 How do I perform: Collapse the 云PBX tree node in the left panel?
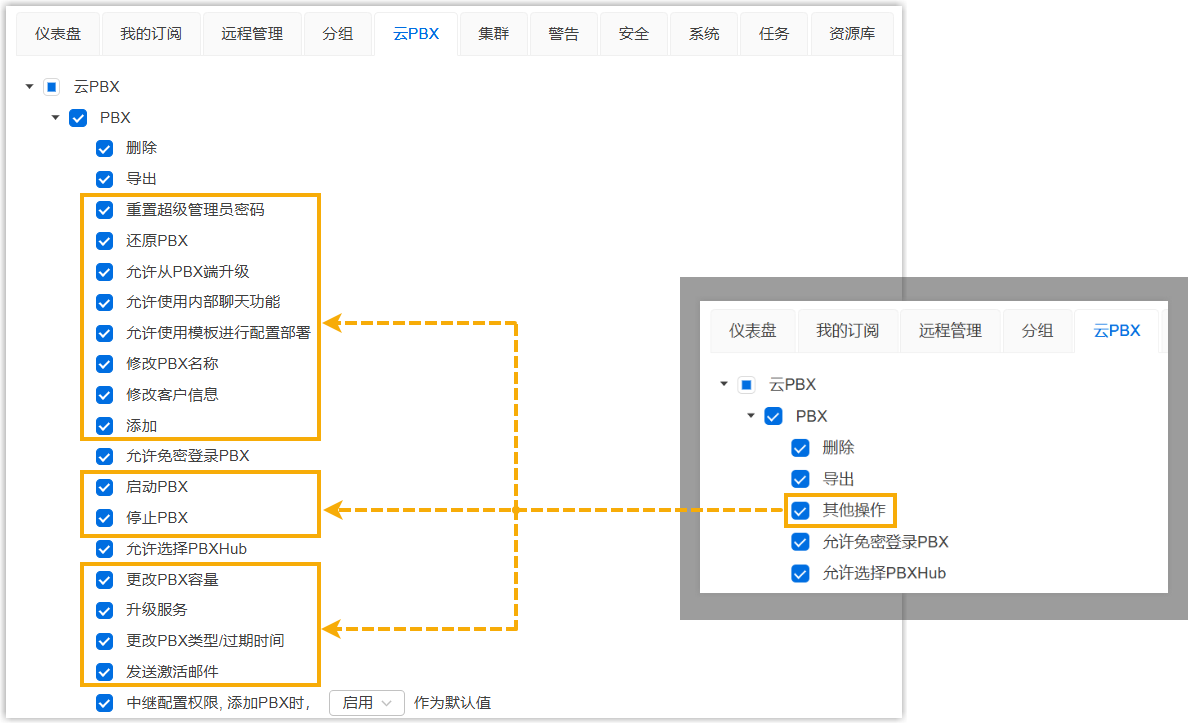pos(29,87)
